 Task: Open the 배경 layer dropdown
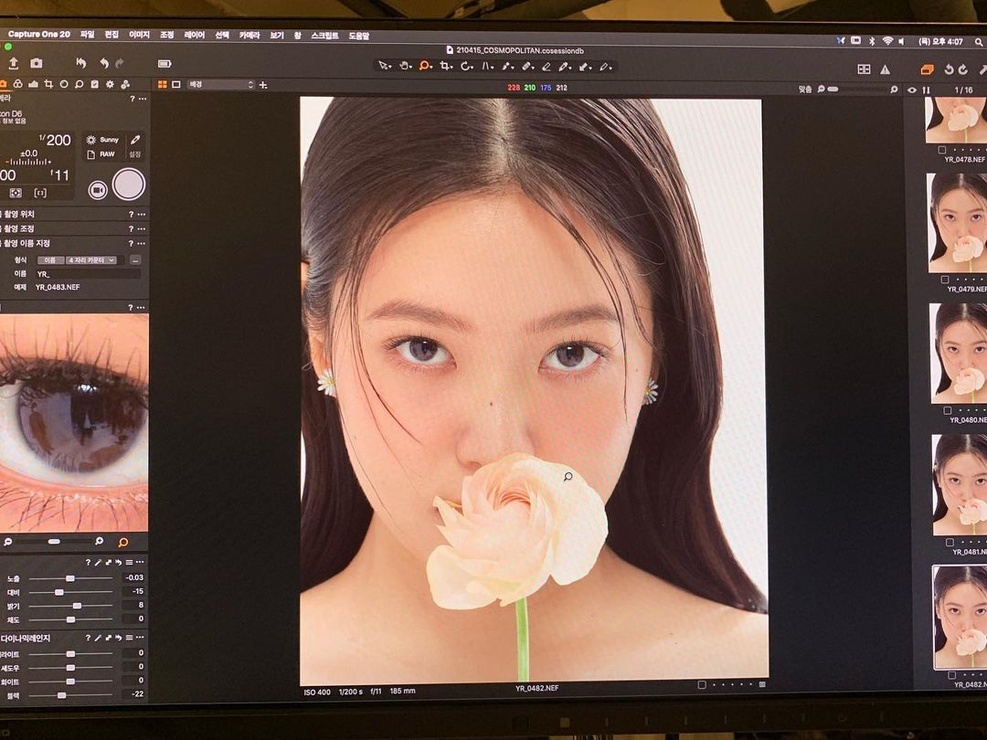(x=220, y=84)
